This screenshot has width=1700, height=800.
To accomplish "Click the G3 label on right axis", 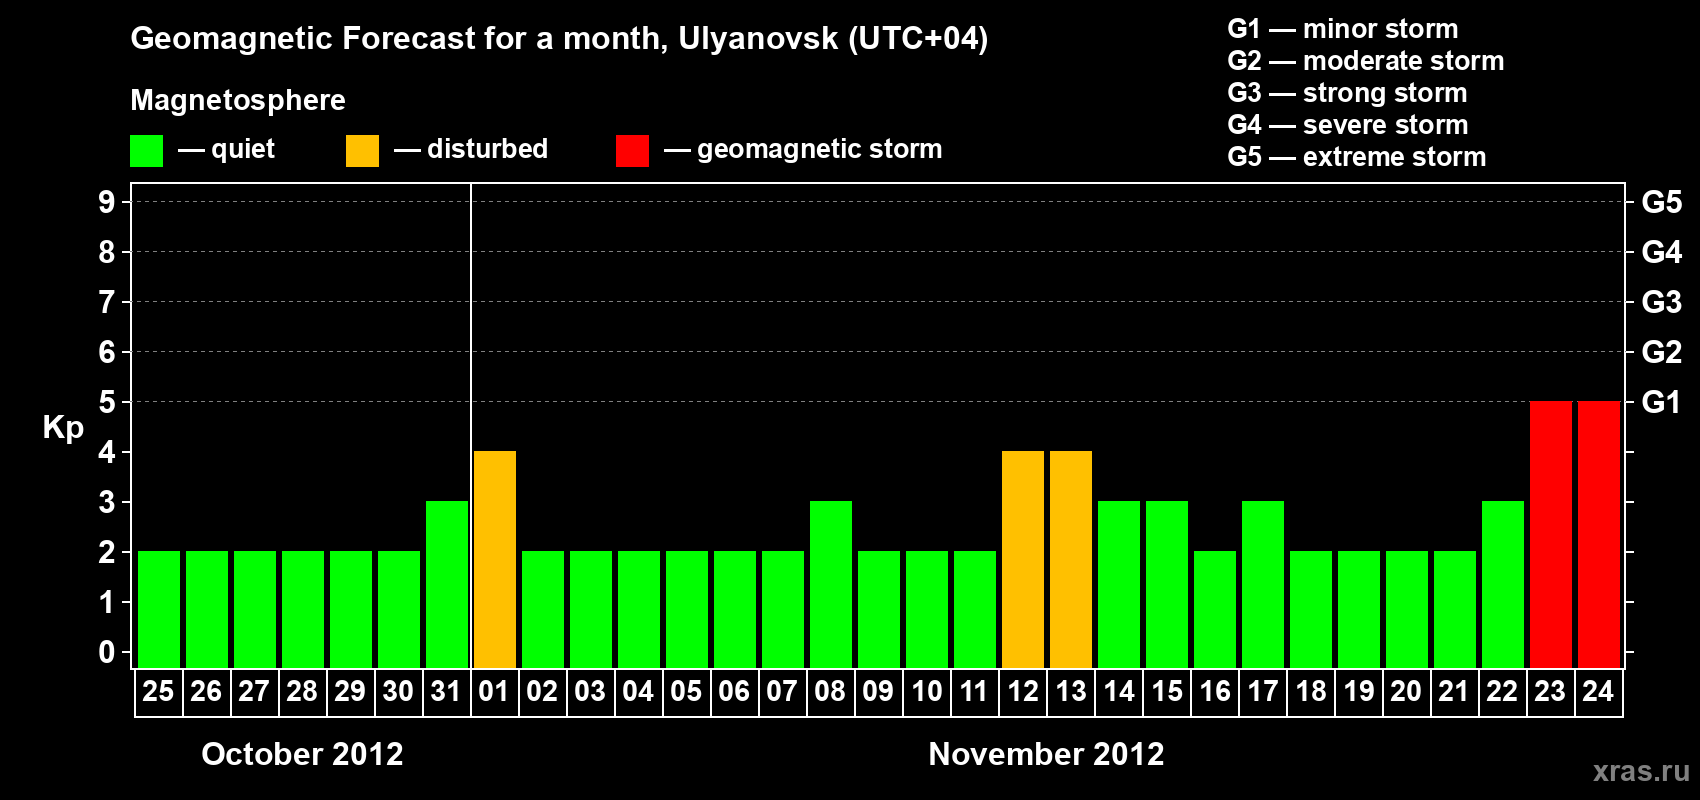I will [x=1662, y=302].
